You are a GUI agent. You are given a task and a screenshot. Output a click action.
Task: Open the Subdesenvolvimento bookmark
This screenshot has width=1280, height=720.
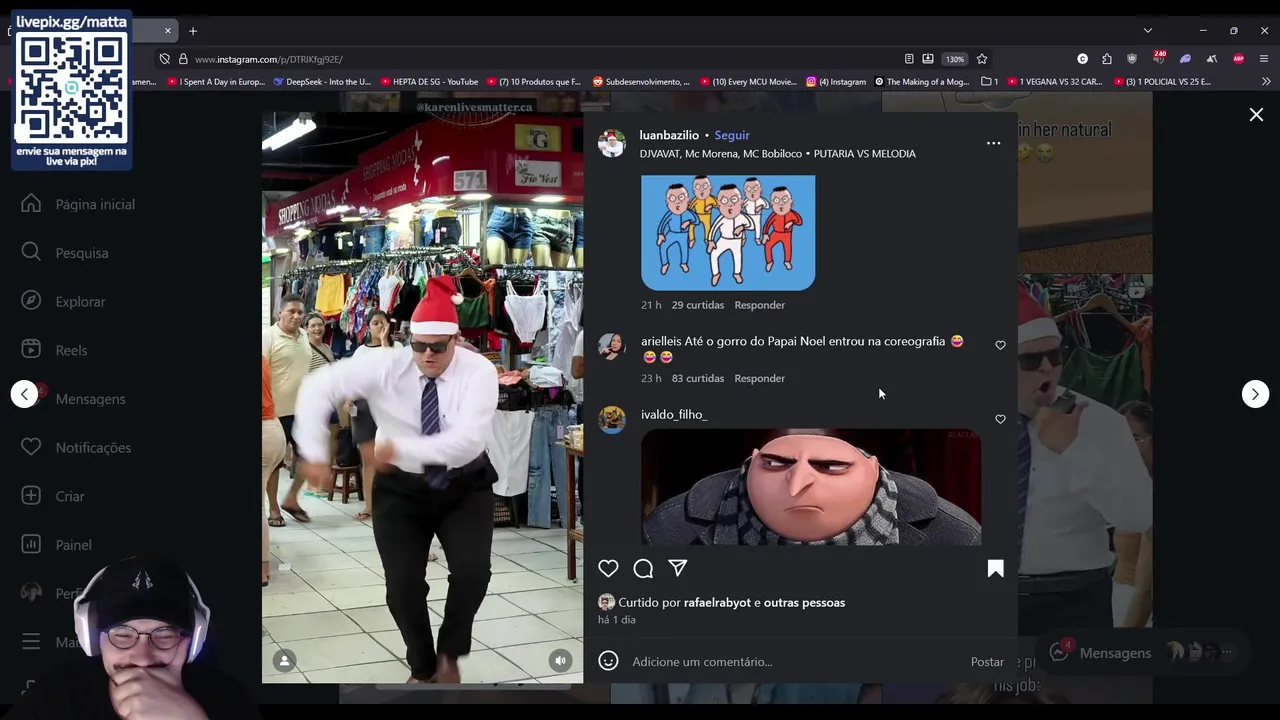(641, 82)
